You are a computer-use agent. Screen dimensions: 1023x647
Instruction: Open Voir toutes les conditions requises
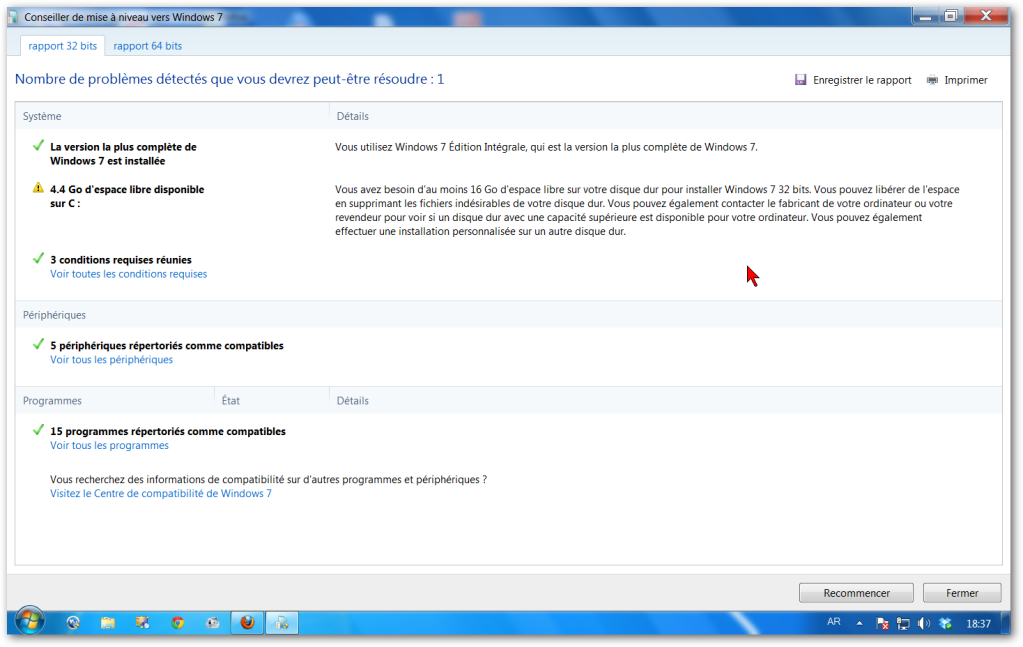pyautogui.click(x=129, y=274)
